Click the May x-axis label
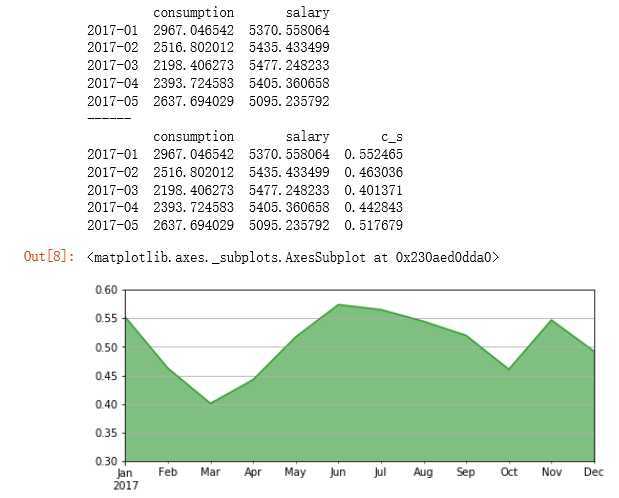This screenshot has width=619, height=498. pyautogui.click(x=295, y=472)
